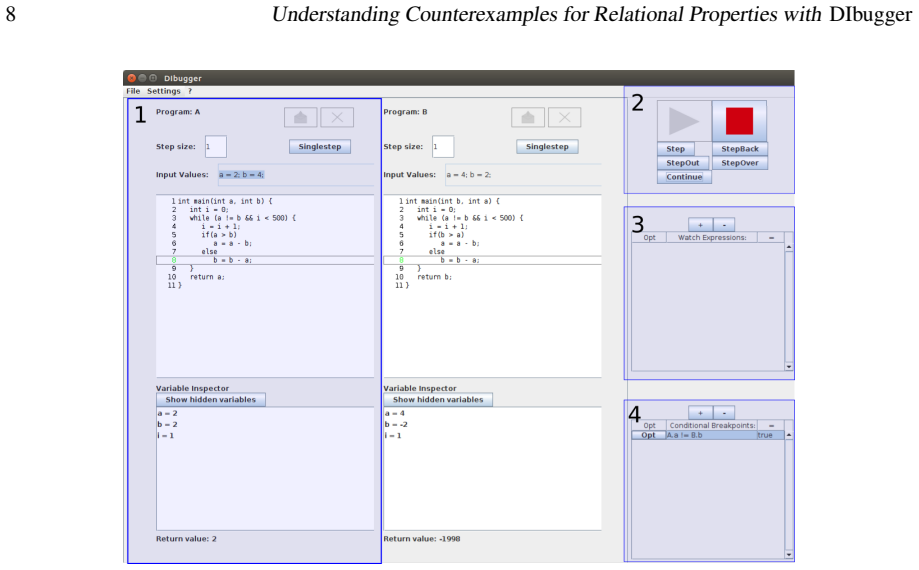Select 'a = 2' in Program A variable inspector
This screenshot has height=570, width=919.
click(x=167, y=413)
